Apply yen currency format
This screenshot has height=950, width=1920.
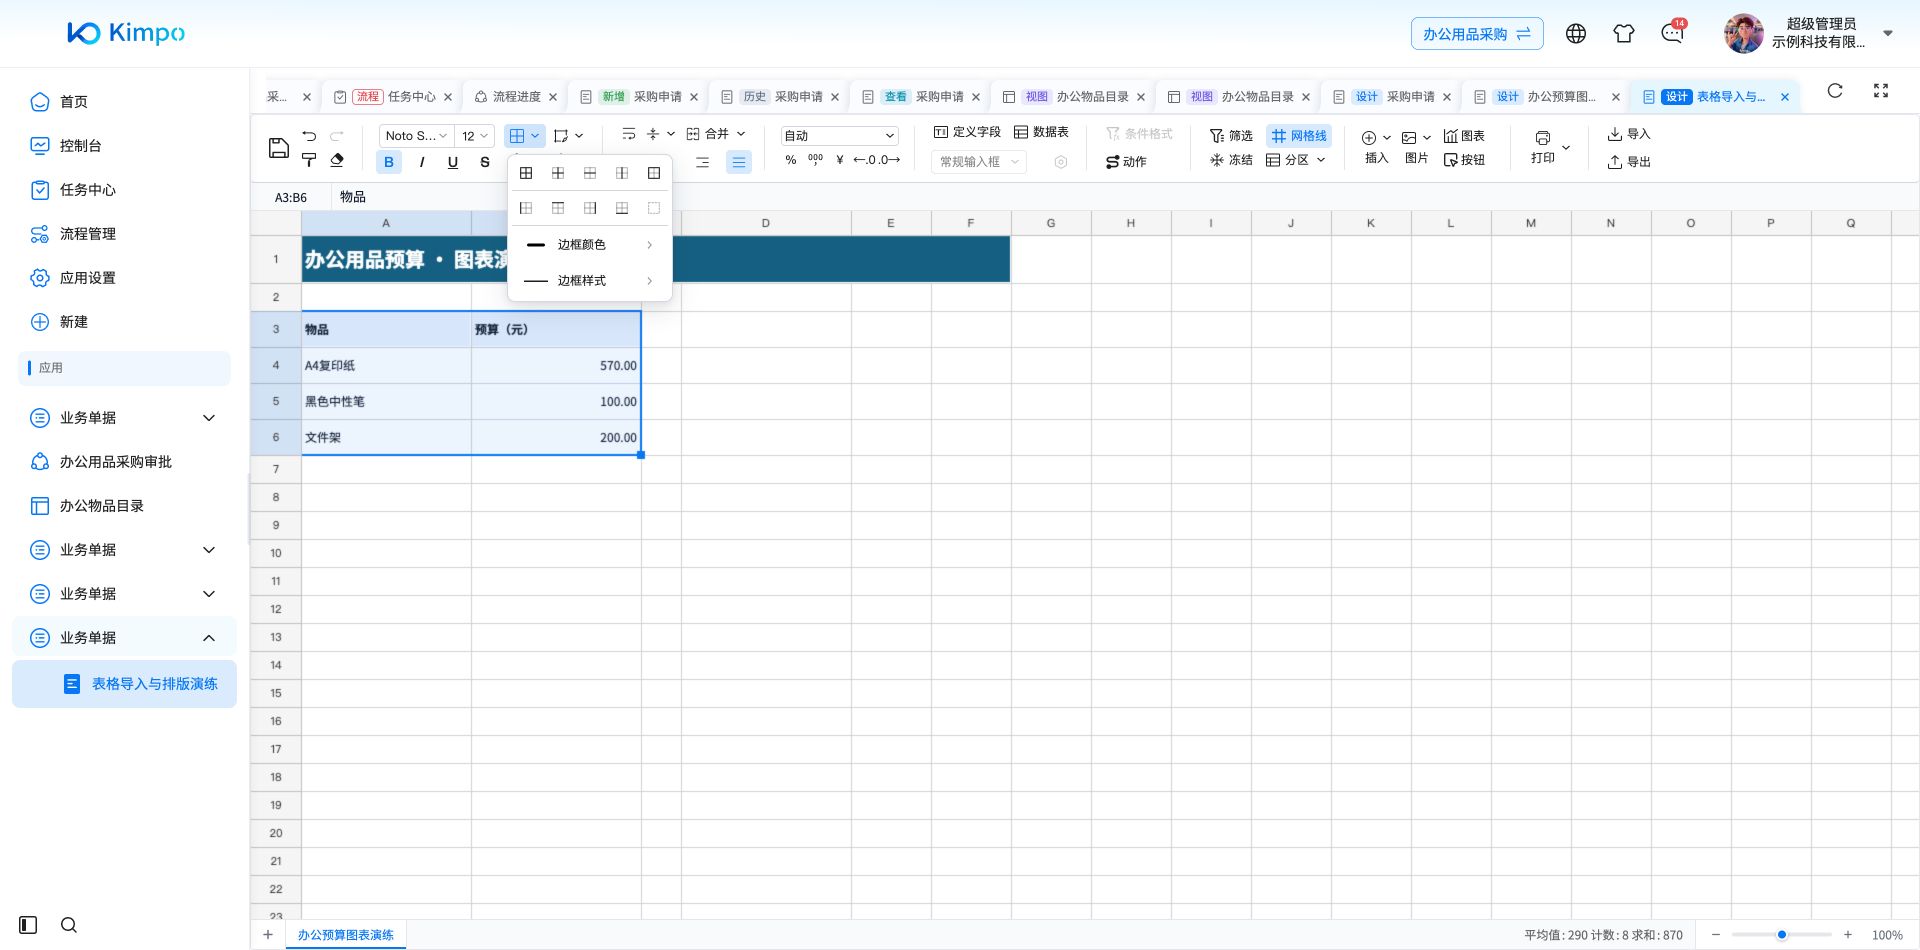840,160
